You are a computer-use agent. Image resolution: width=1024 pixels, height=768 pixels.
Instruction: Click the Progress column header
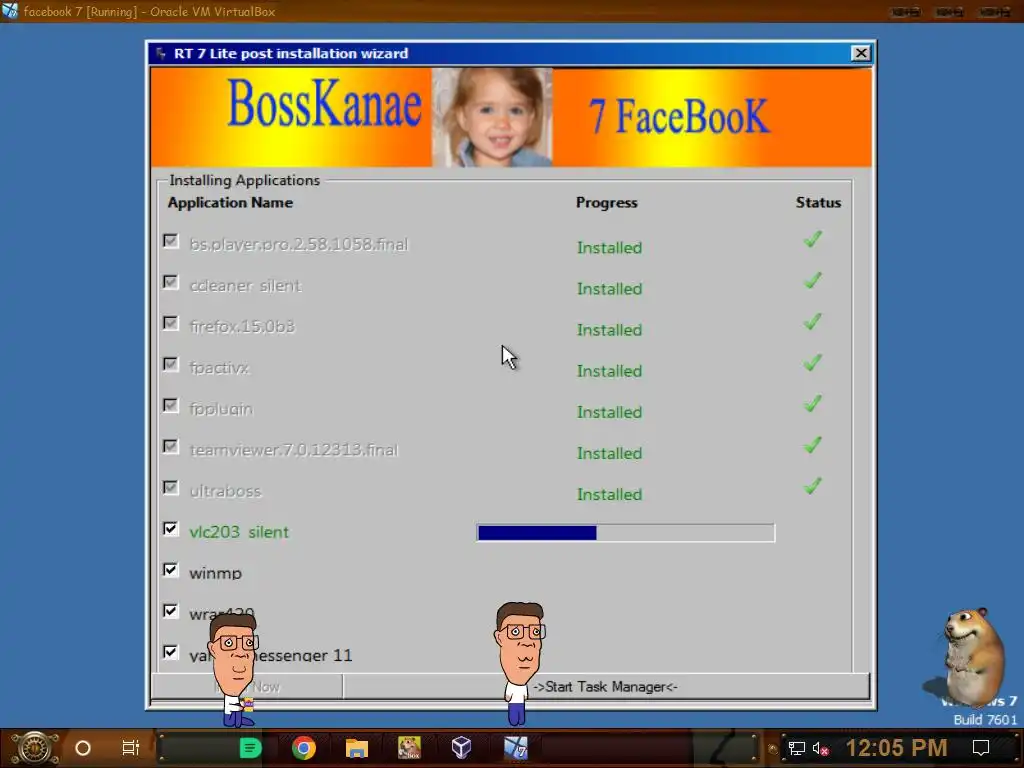pos(607,202)
